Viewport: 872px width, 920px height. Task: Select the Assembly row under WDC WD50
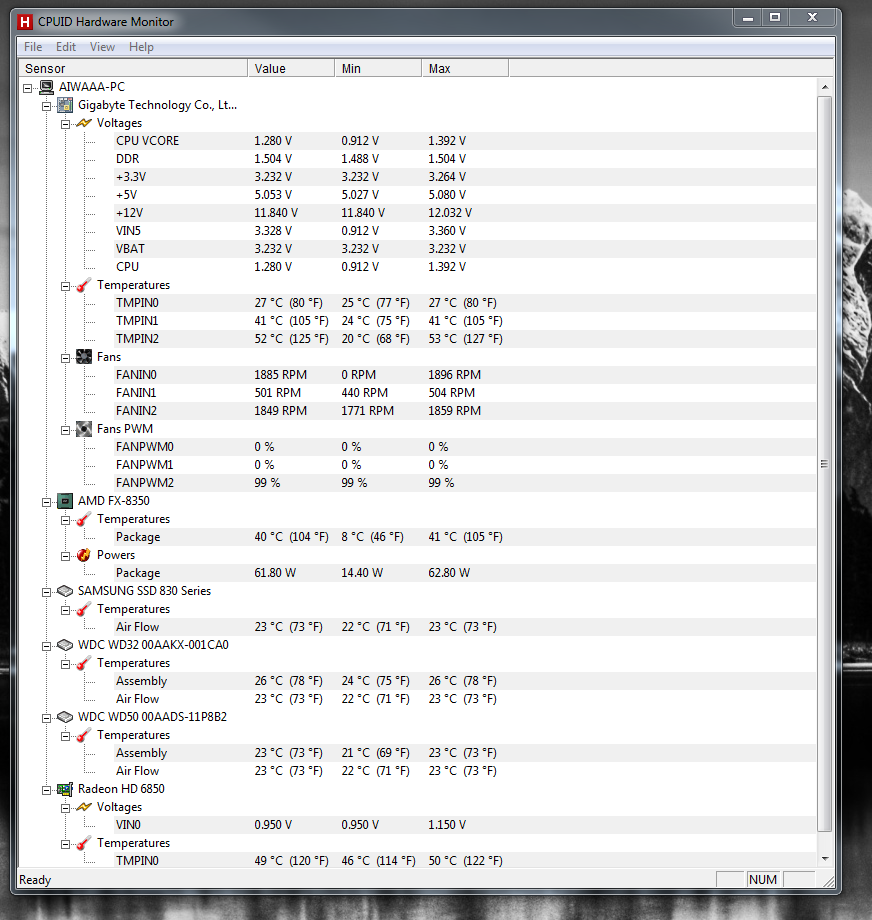click(x=465, y=753)
